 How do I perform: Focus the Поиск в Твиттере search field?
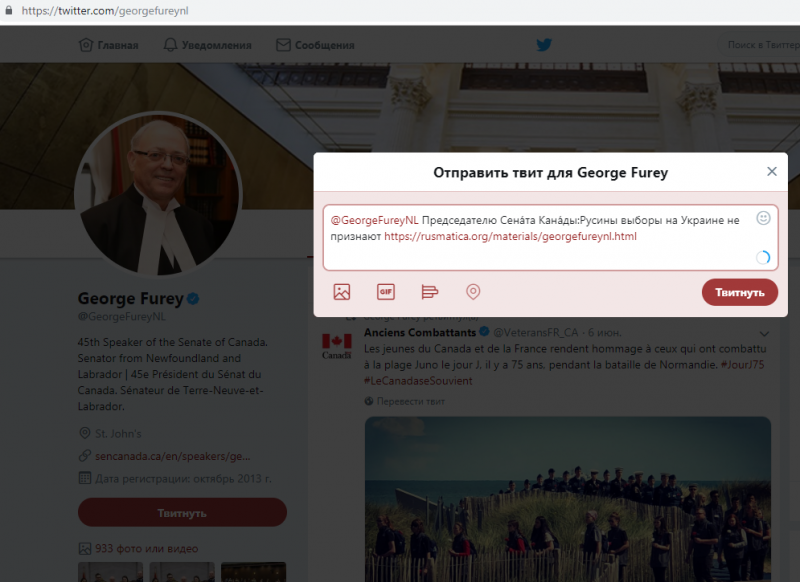coord(760,45)
